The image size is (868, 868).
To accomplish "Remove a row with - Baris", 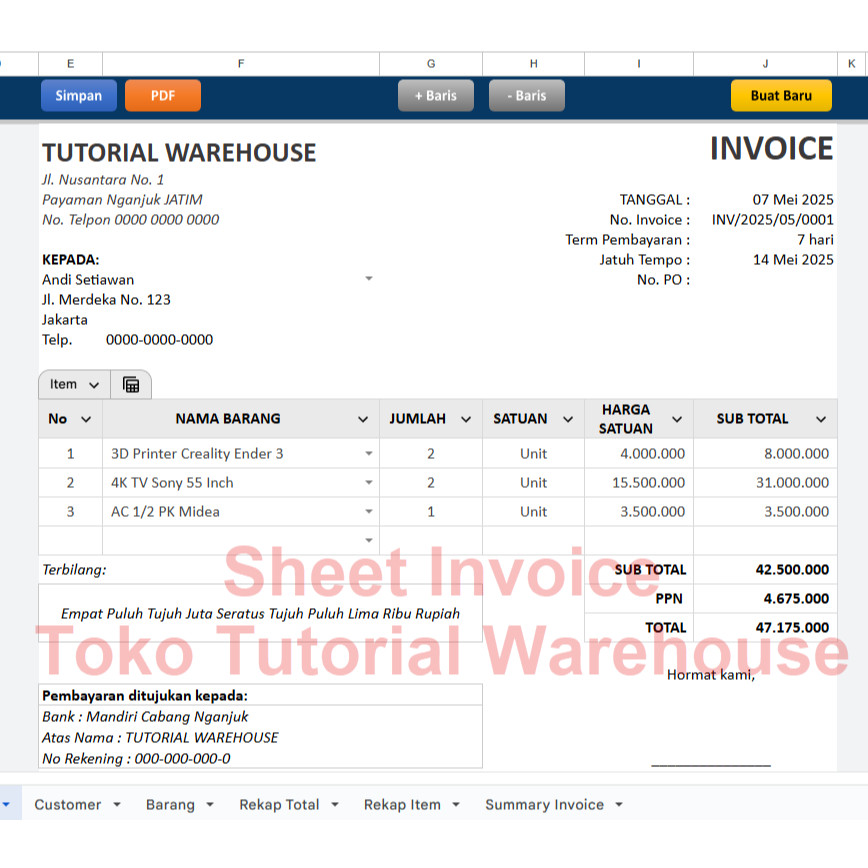I will [526, 95].
